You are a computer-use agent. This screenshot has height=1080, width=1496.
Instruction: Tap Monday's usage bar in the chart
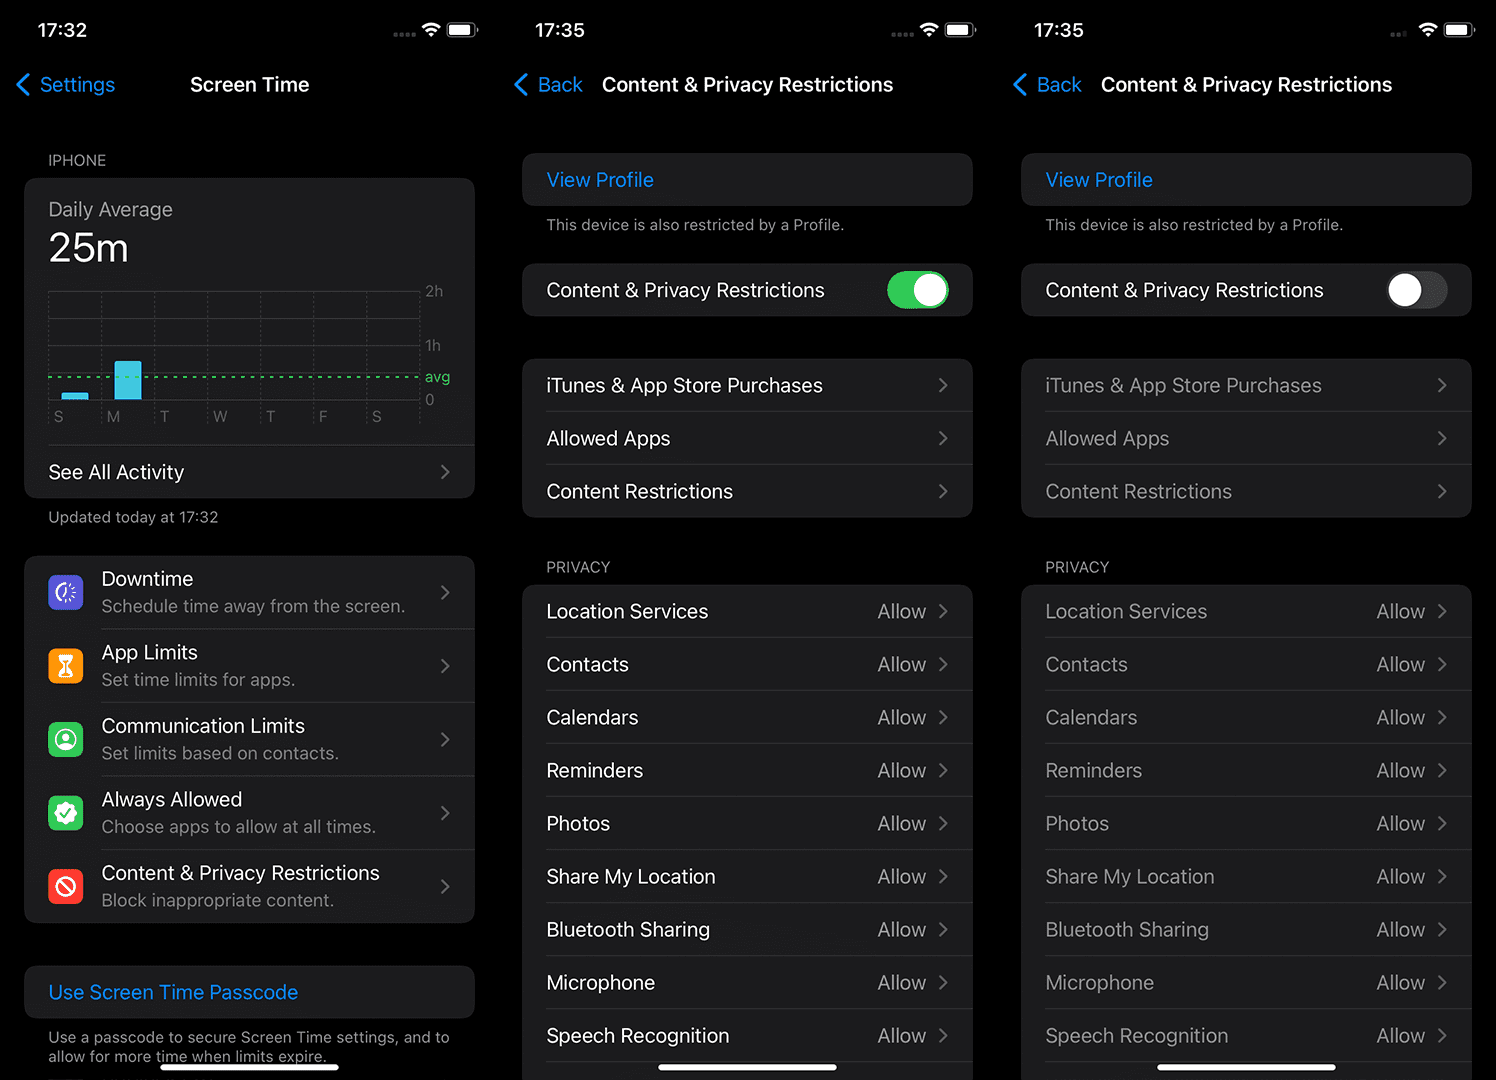128,380
